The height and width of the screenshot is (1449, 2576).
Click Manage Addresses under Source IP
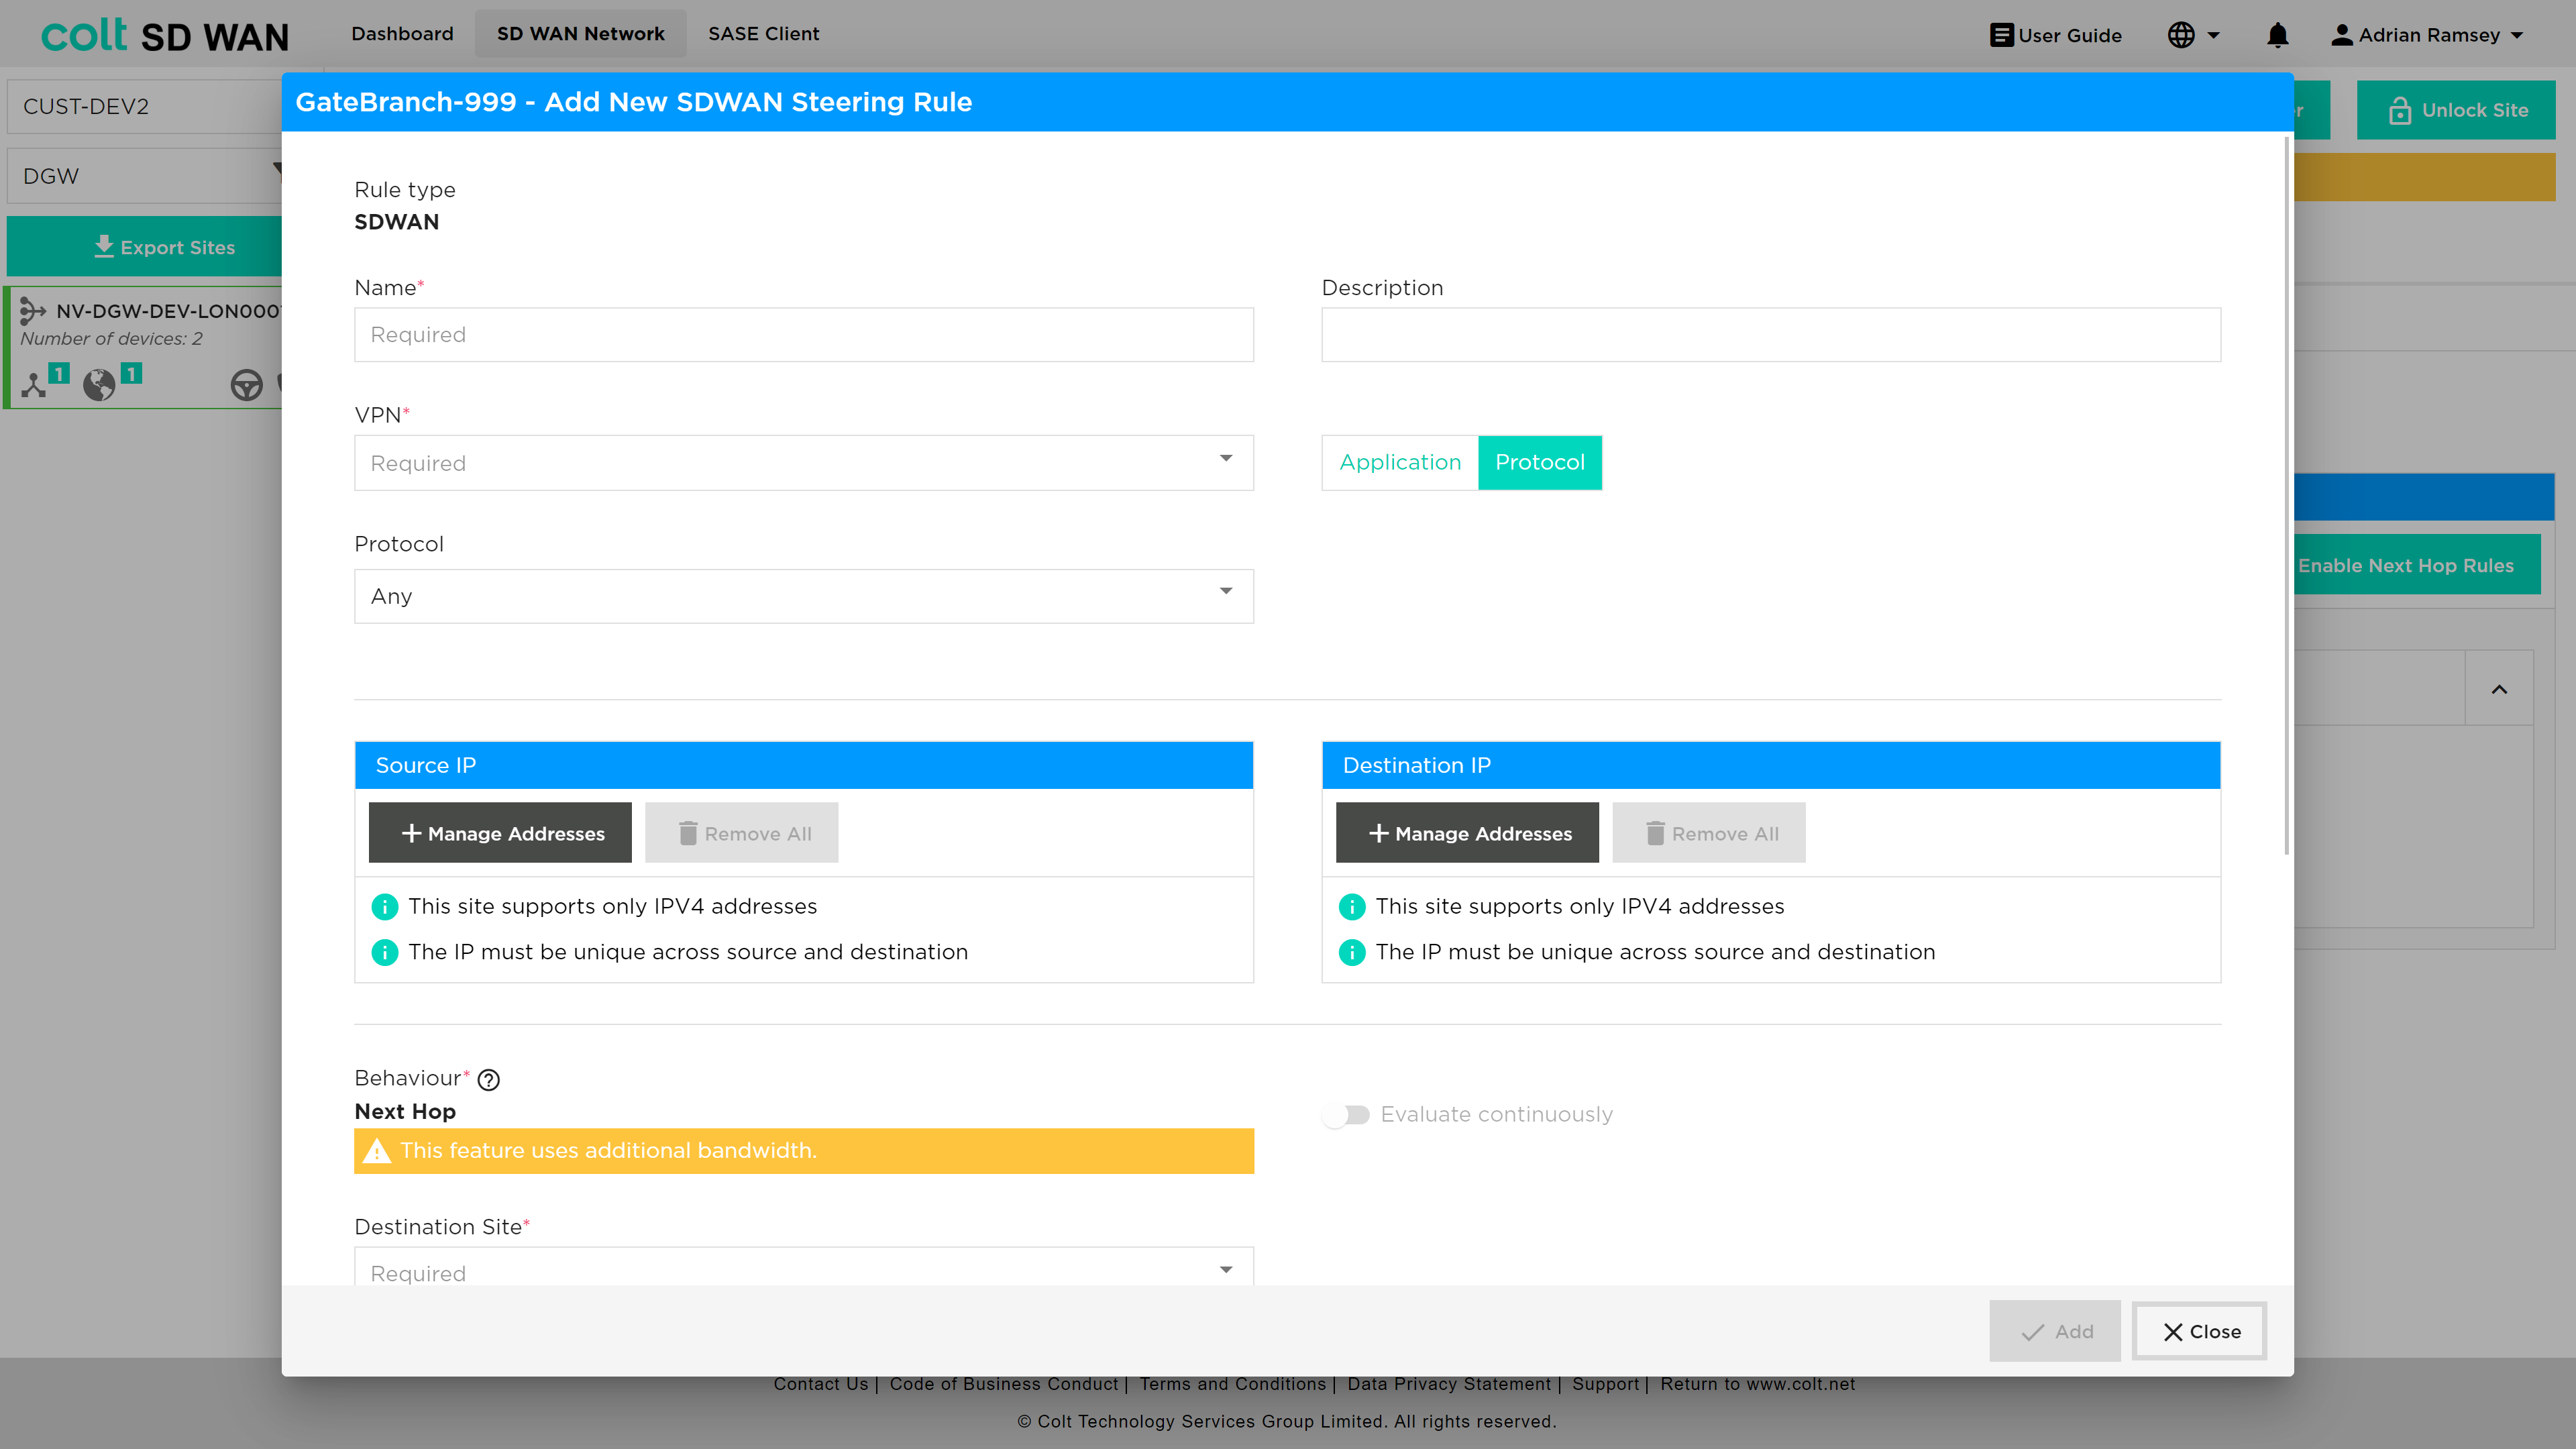click(500, 833)
